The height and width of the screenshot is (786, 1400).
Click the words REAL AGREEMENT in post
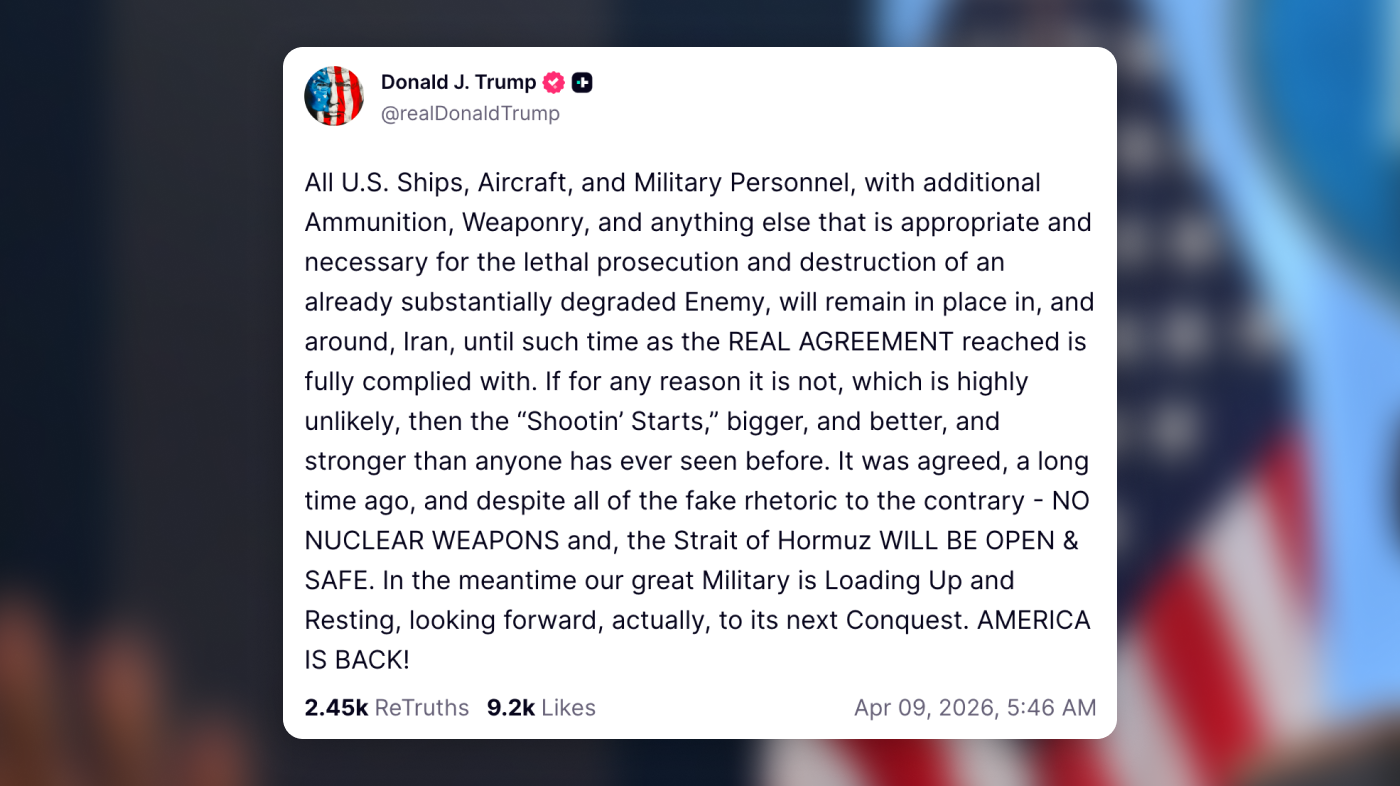coord(840,342)
